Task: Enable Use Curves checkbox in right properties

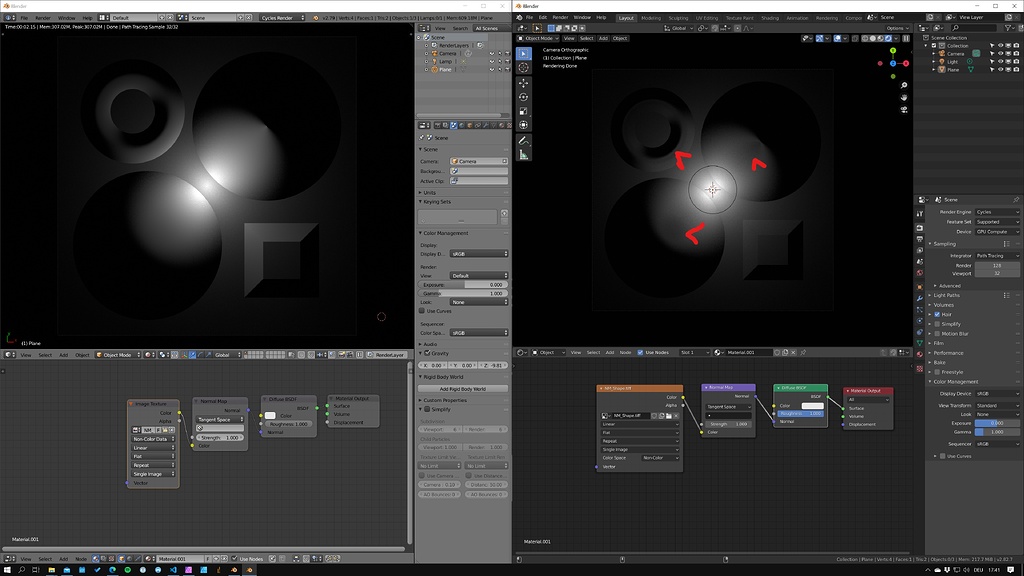Action: pos(942,456)
